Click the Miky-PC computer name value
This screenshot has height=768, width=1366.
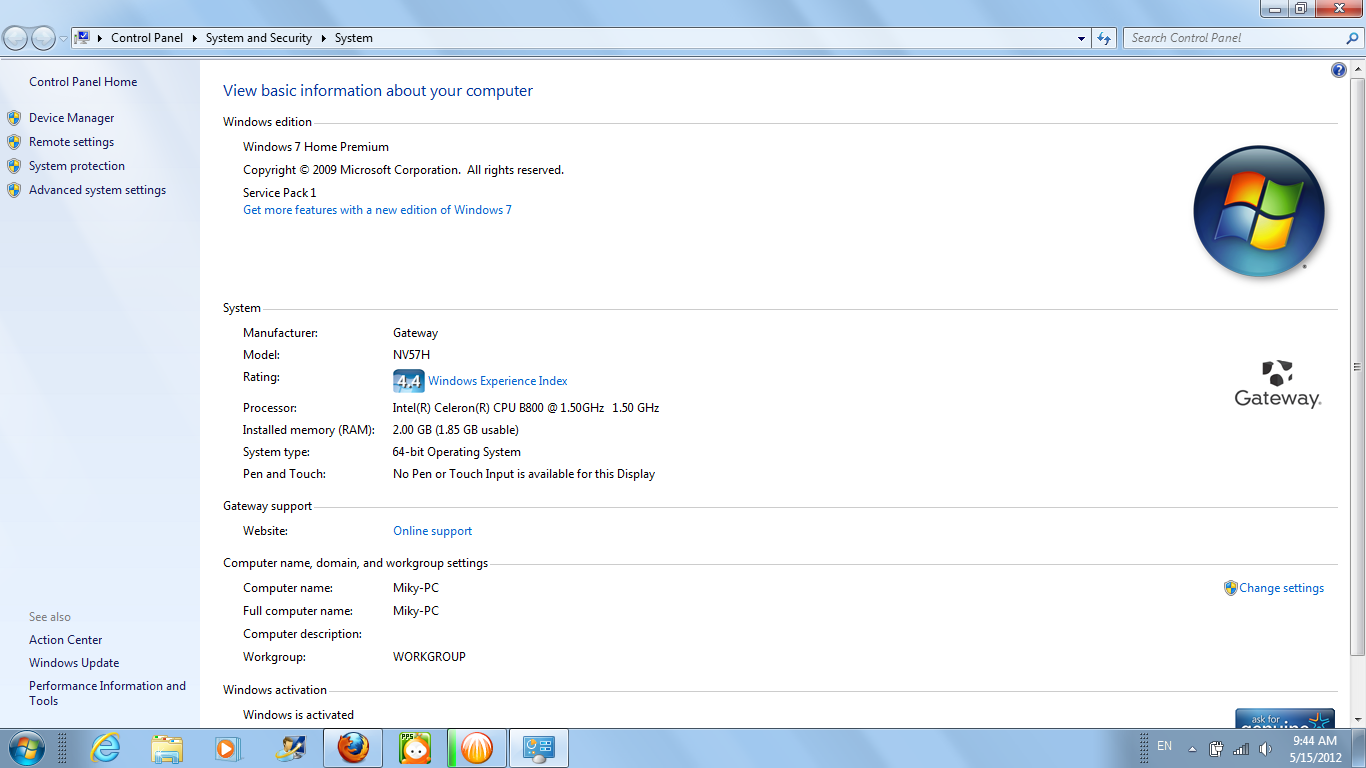(x=416, y=588)
